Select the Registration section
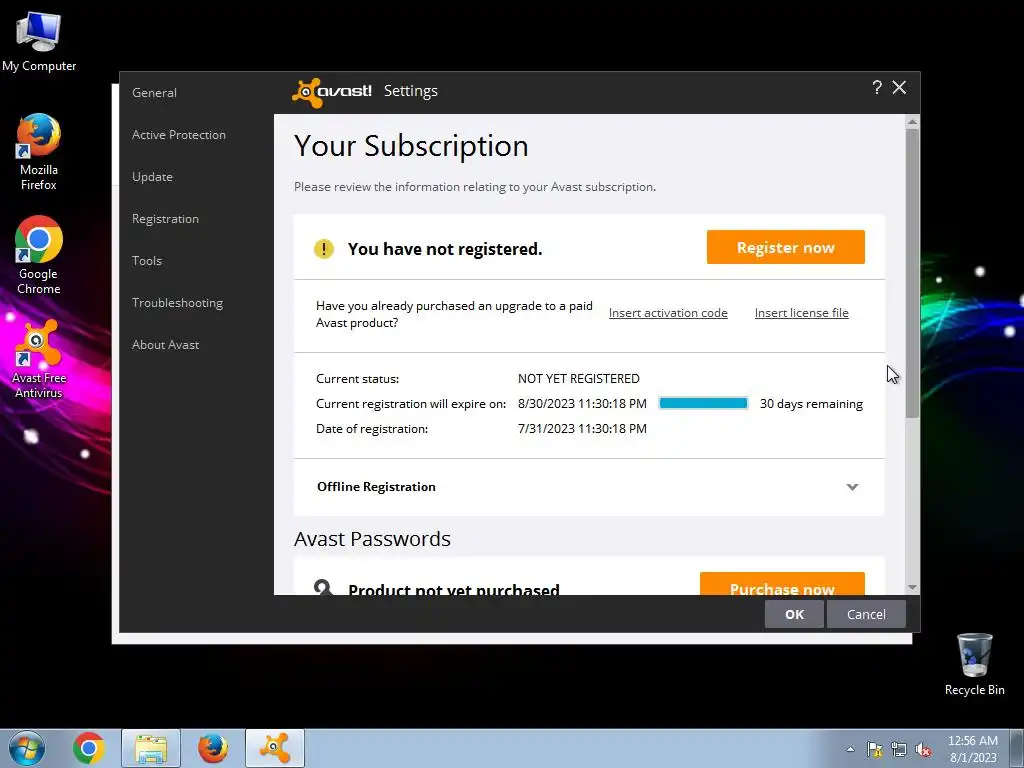Viewport: 1024px width, 768px height. [165, 219]
